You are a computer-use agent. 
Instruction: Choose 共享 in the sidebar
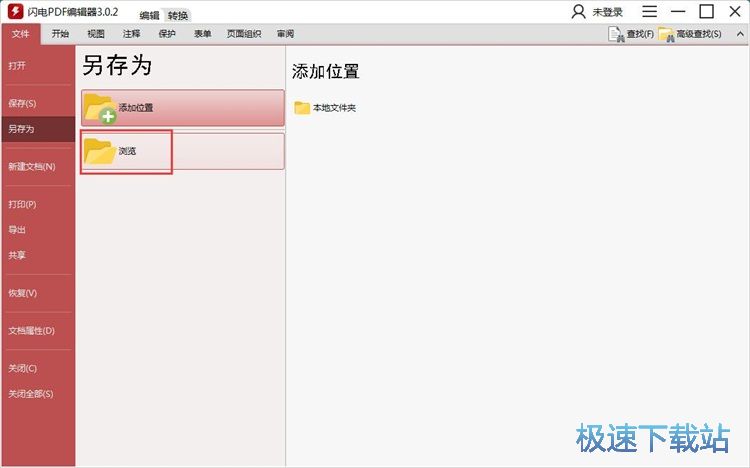(38, 255)
